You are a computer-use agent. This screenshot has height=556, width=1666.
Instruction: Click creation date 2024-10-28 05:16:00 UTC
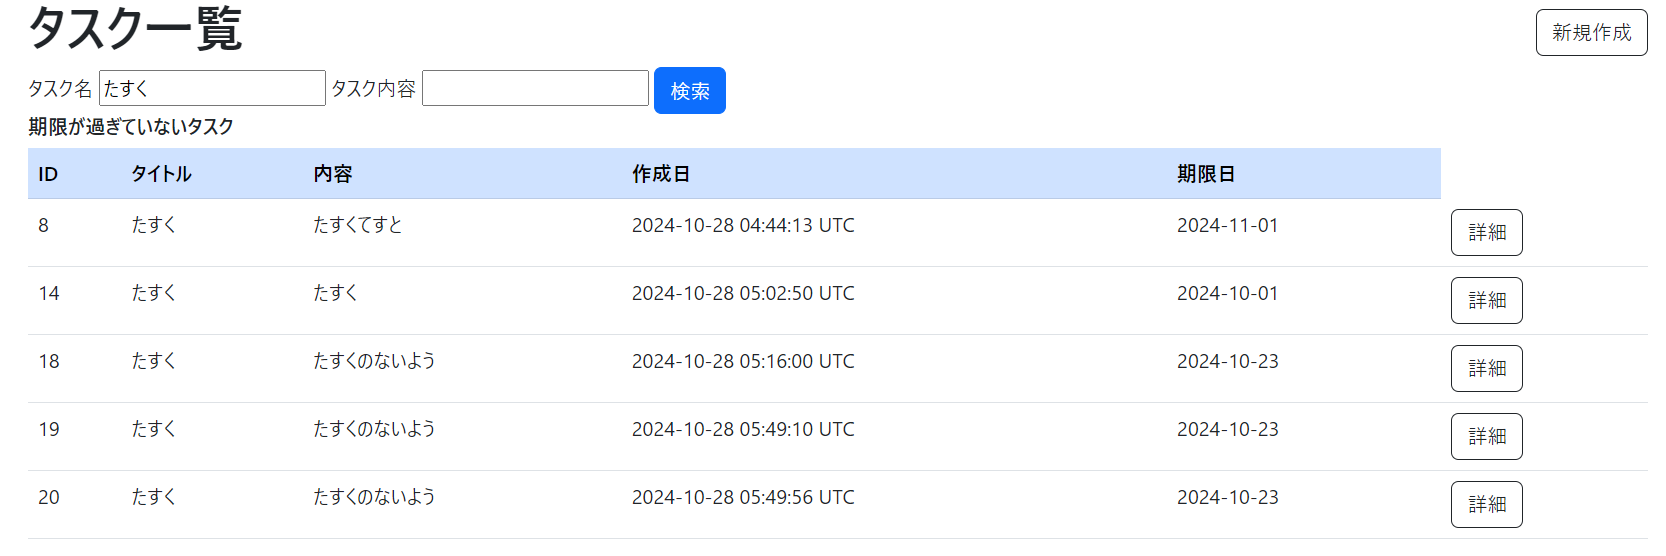pos(743,361)
